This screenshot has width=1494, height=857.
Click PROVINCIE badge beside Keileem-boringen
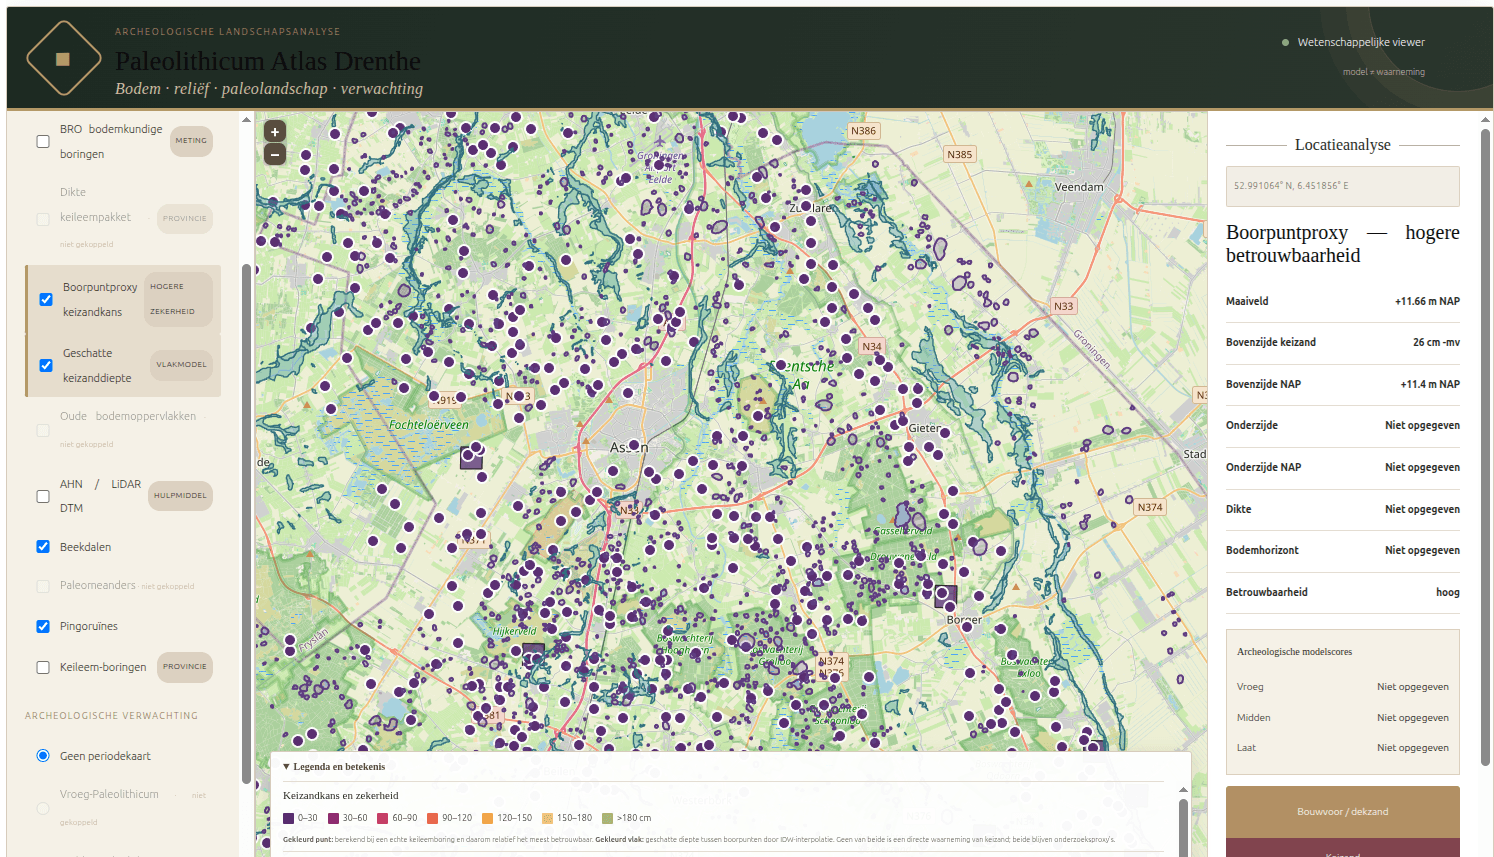pos(185,667)
